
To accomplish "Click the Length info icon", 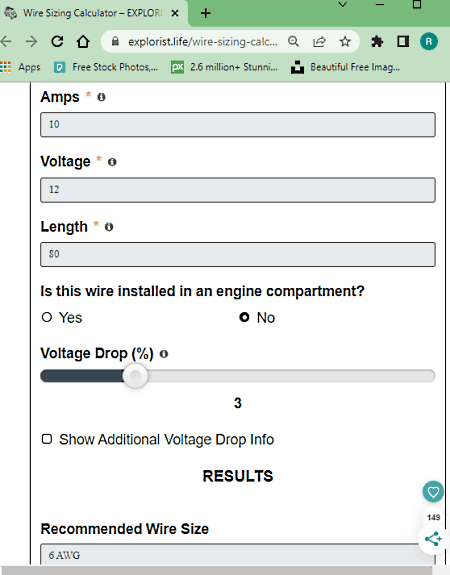I will pyautogui.click(x=109, y=227).
